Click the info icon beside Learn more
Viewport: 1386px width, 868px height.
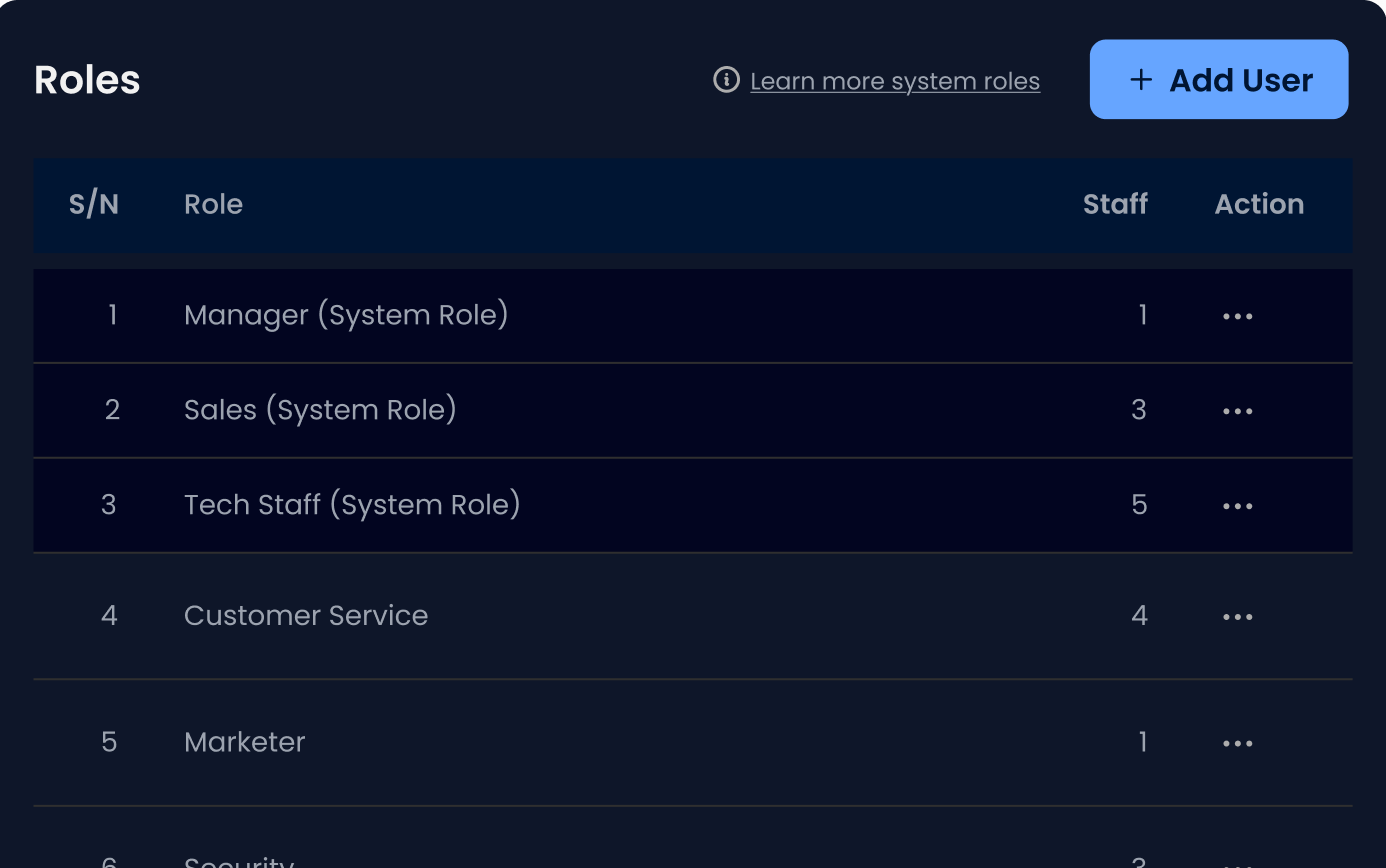tap(726, 80)
